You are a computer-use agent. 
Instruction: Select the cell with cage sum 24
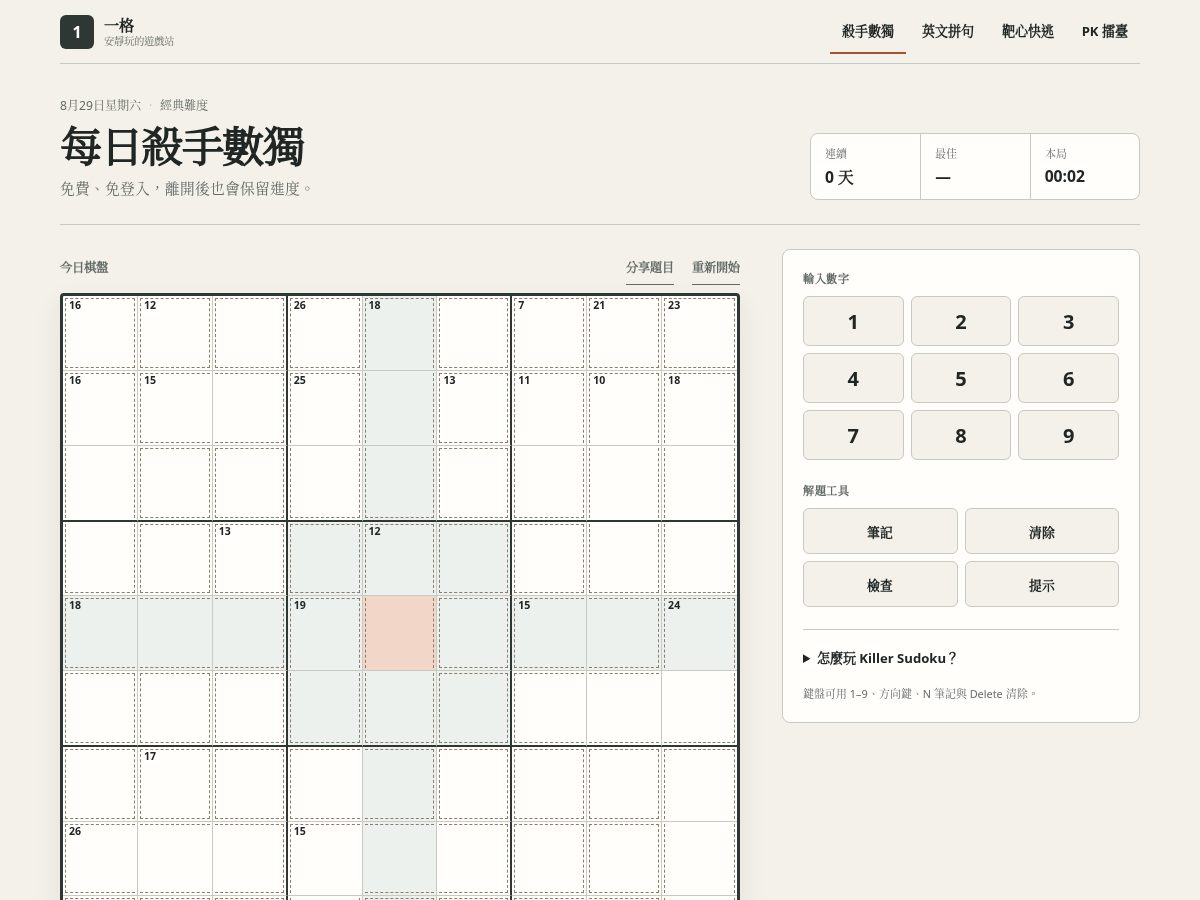pos(699,633)
